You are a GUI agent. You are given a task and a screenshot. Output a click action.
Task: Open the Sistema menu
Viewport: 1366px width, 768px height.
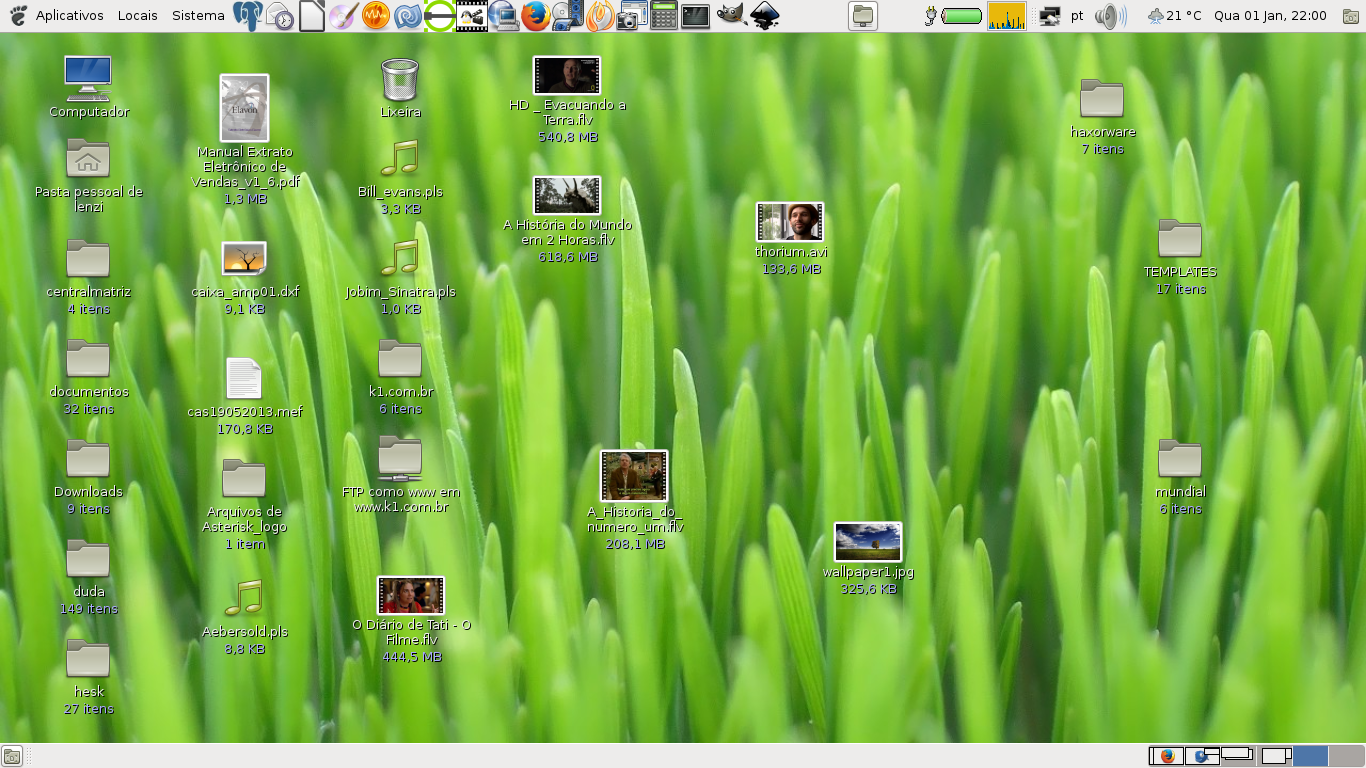(198, 16)
